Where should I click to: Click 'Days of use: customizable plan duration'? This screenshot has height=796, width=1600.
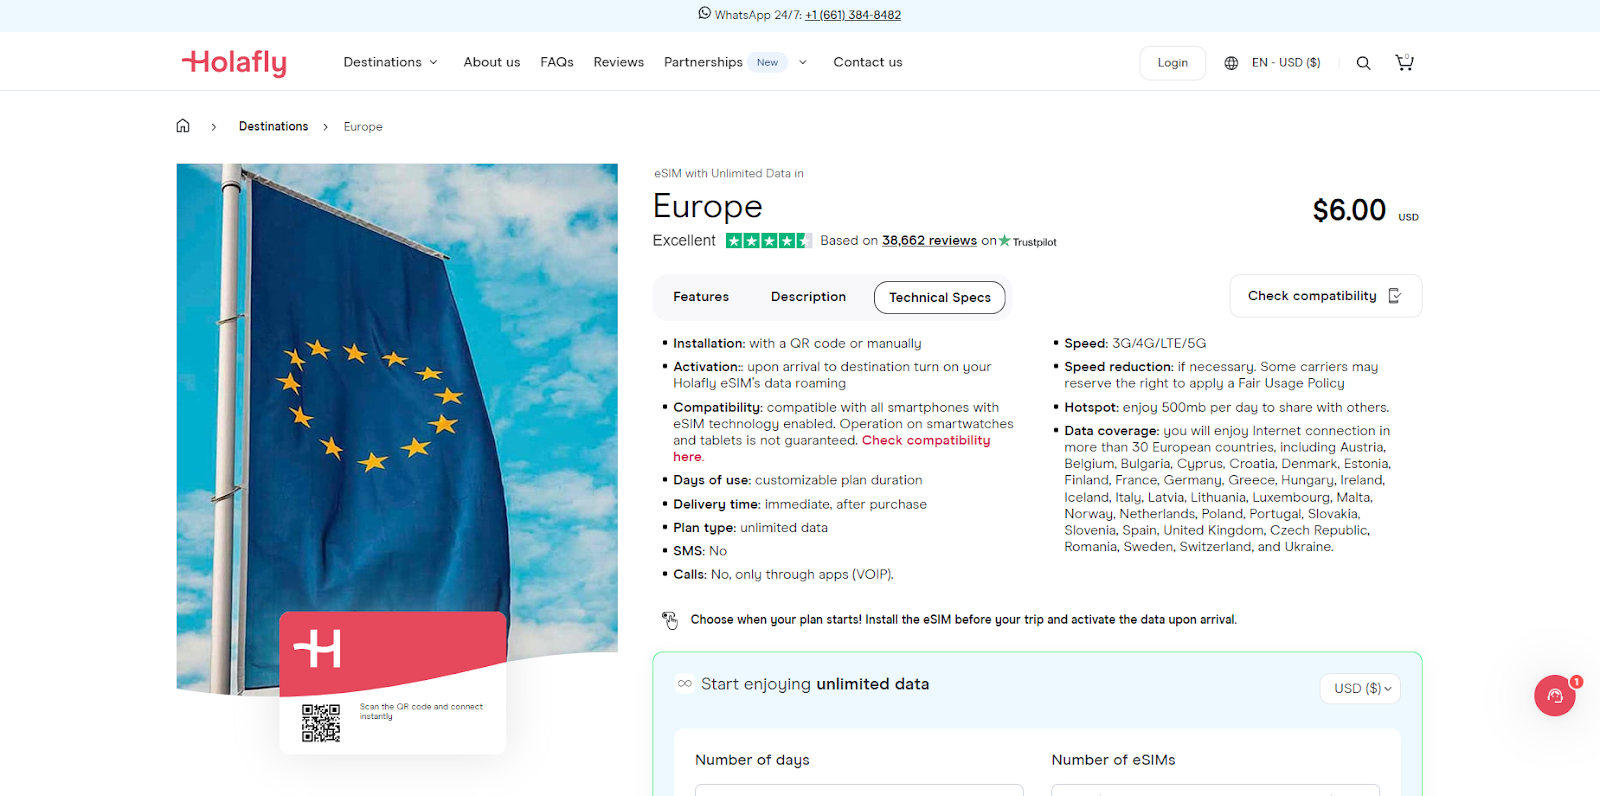click(x=798, y=481)
